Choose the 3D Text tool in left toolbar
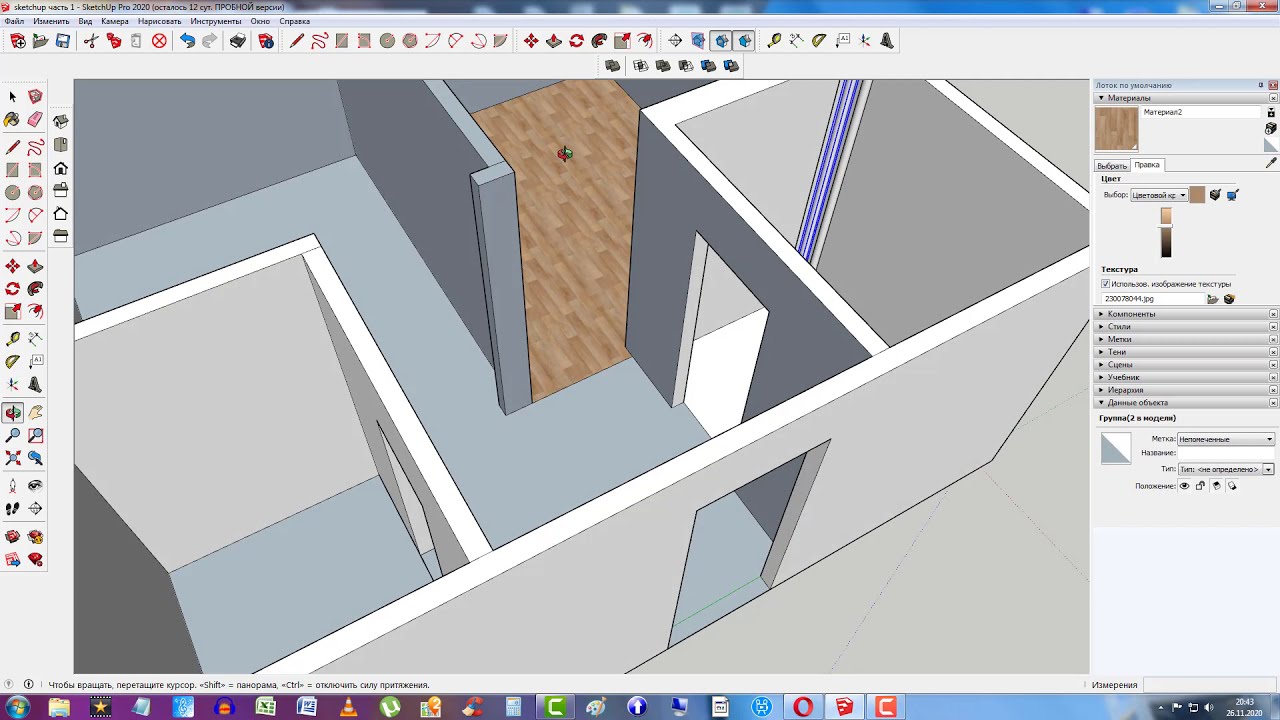Image resolution: width=1280 pixels, height=720 pixels. (35, 385)
